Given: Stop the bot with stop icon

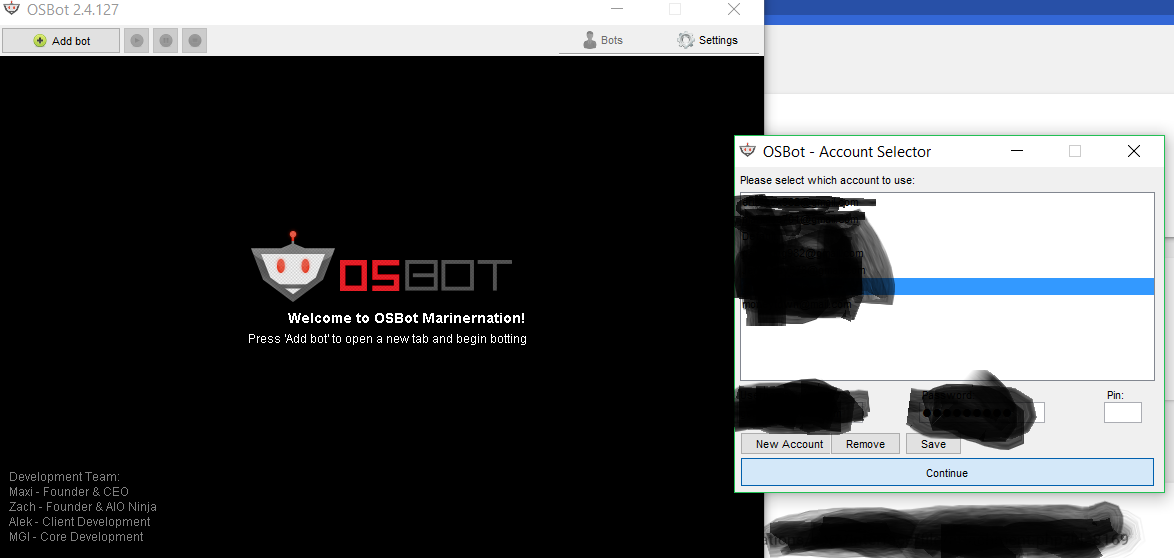Looking at the screenshot, I should tap(195, 40).
